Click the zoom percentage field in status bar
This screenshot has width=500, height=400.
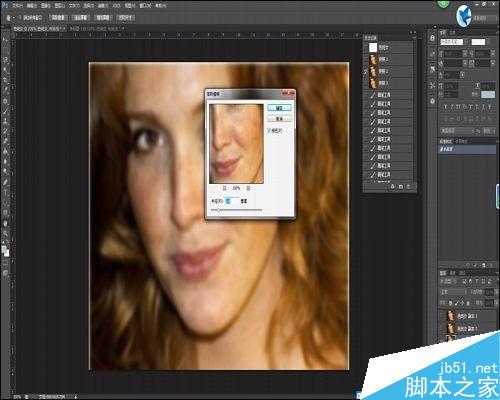17,397
